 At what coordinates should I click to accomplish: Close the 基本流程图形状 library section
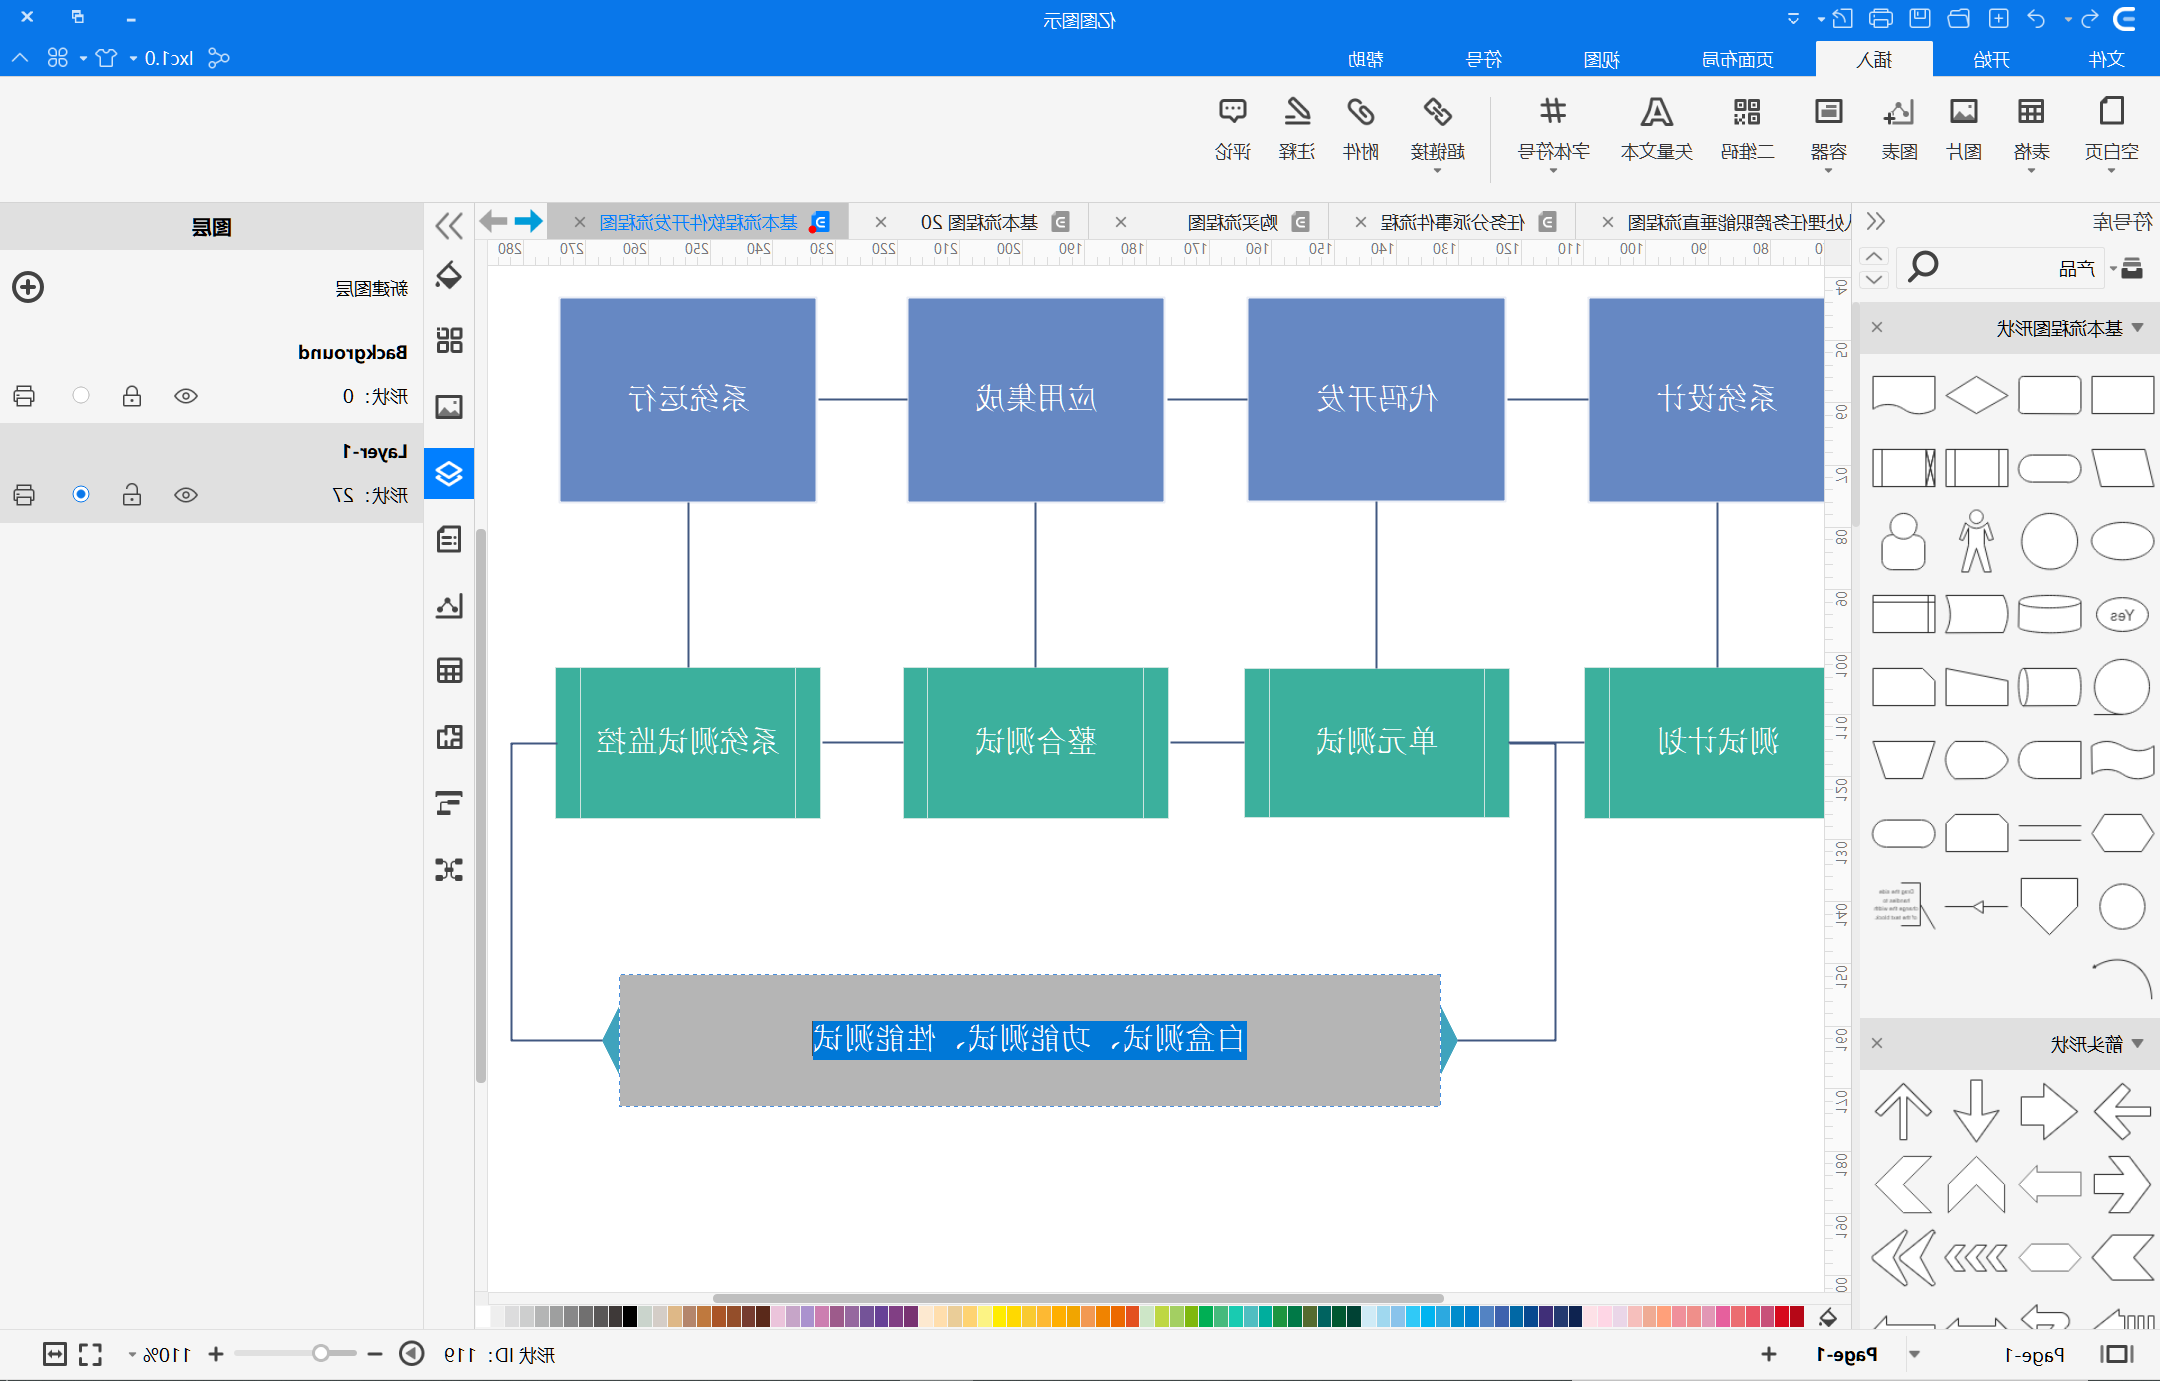(1877, 327)
